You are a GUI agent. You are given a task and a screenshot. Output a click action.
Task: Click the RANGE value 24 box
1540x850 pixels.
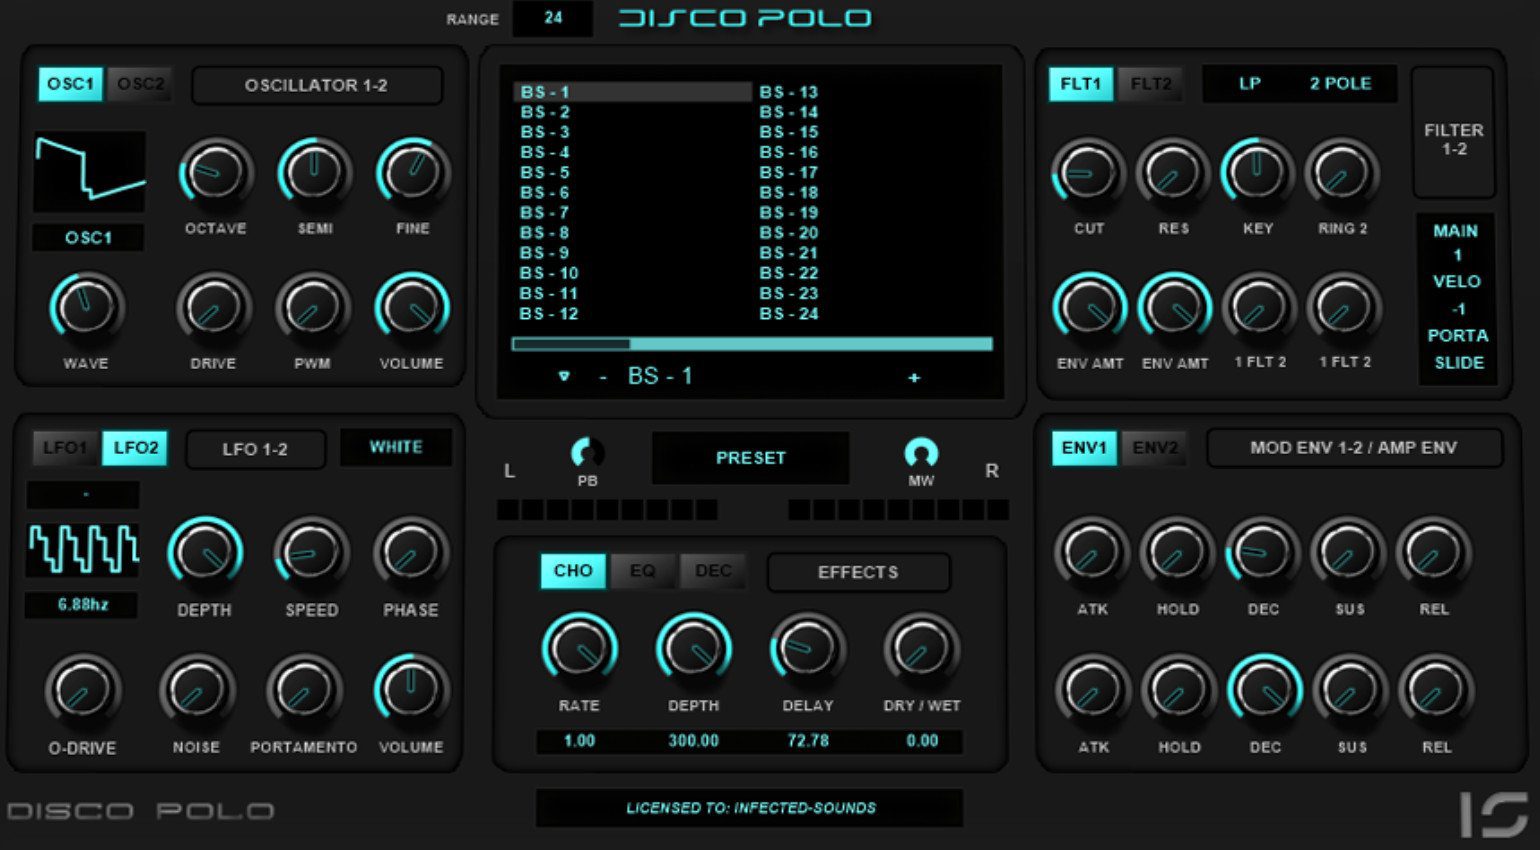(553, 18)
